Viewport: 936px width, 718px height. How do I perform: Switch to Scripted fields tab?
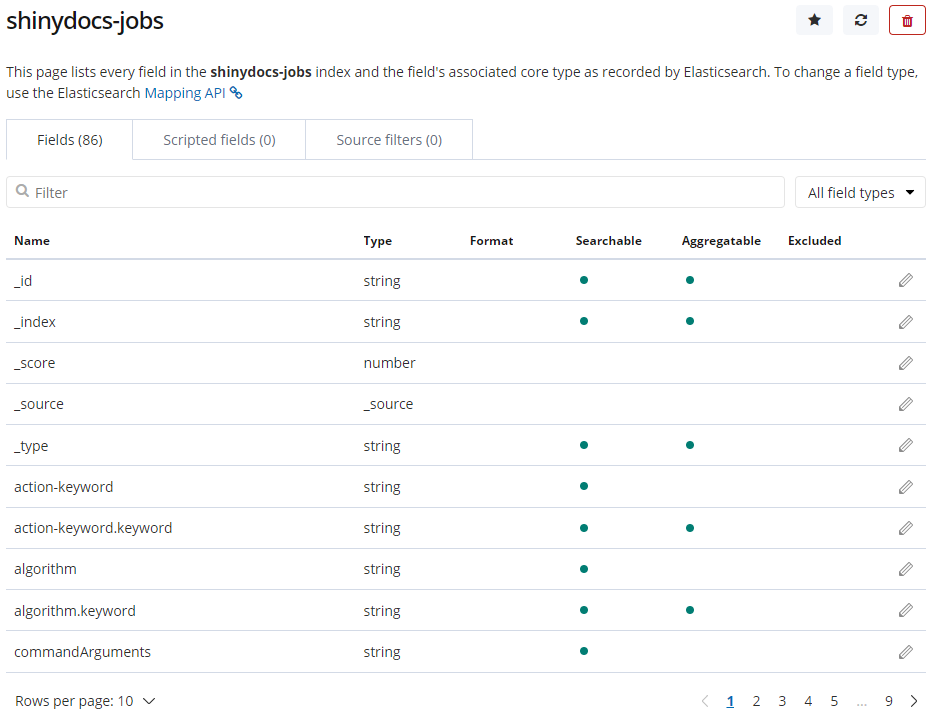click(x=219, y=140)
